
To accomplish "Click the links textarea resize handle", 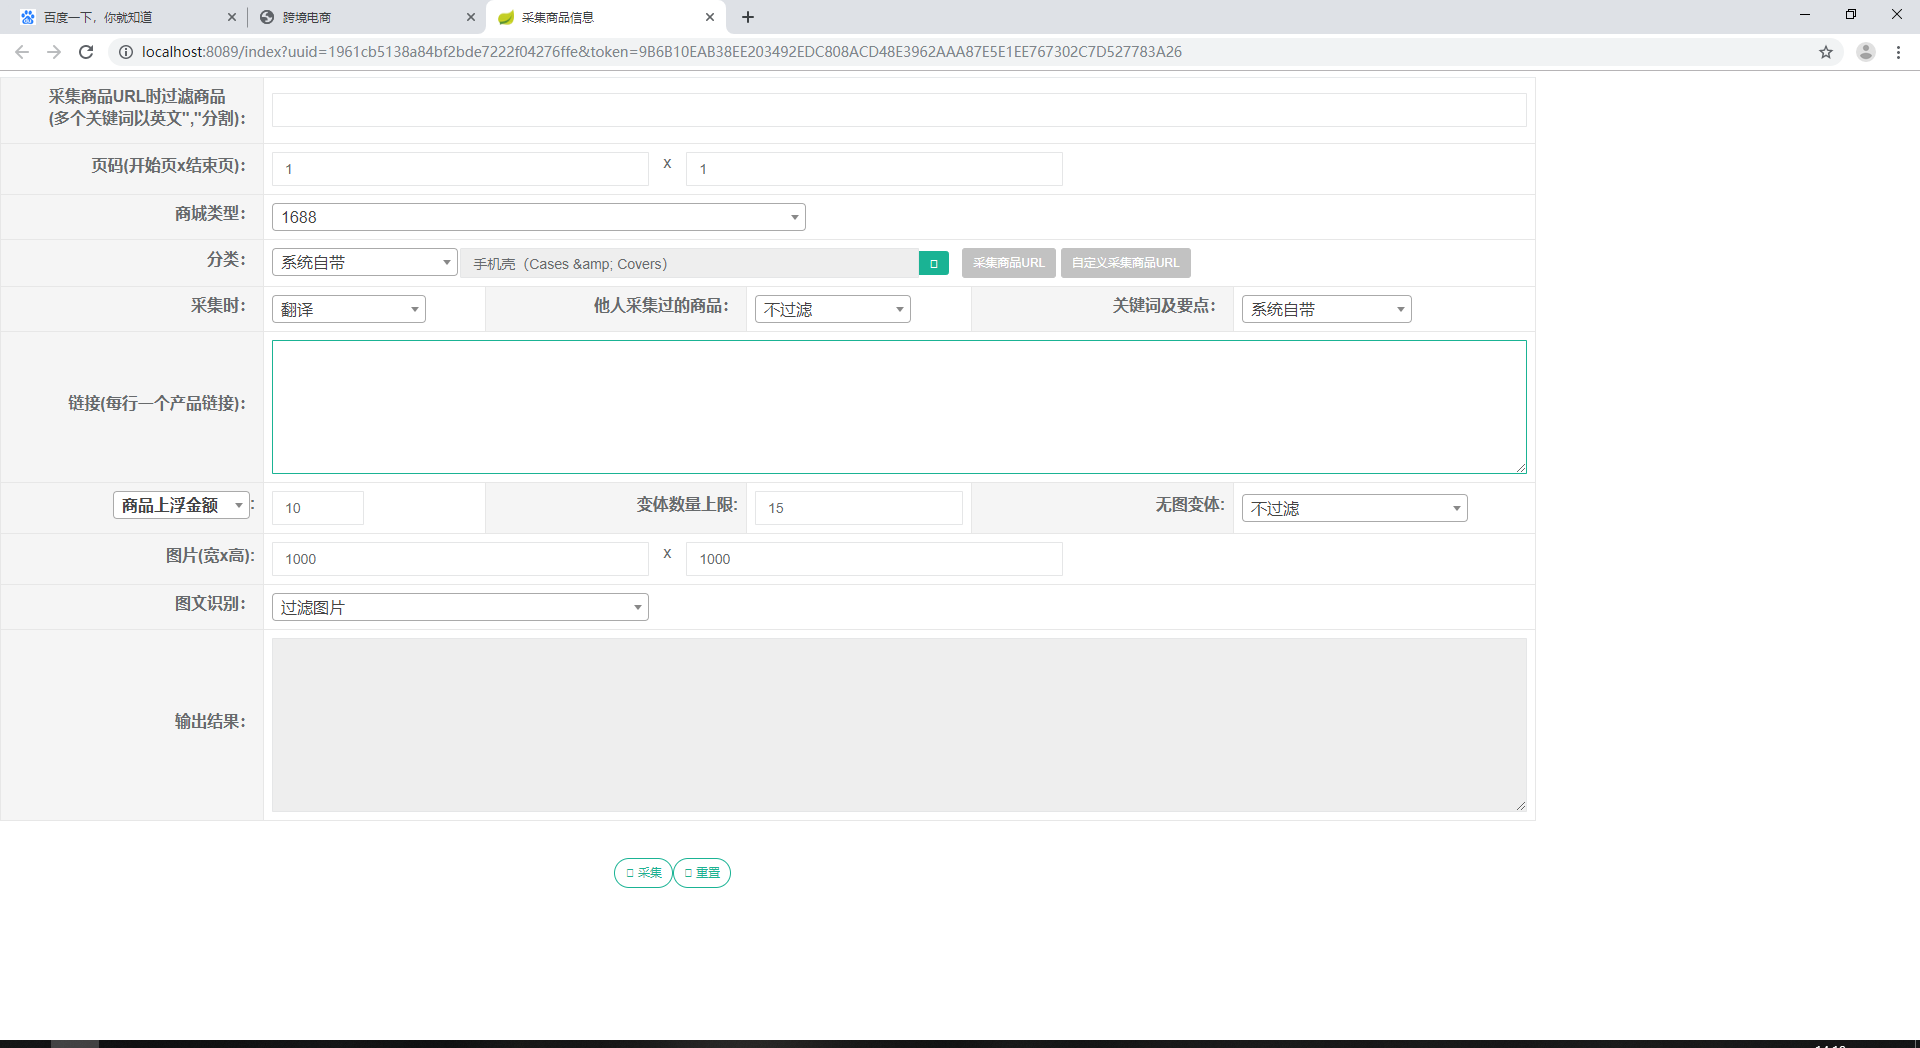I will 1520,467.
